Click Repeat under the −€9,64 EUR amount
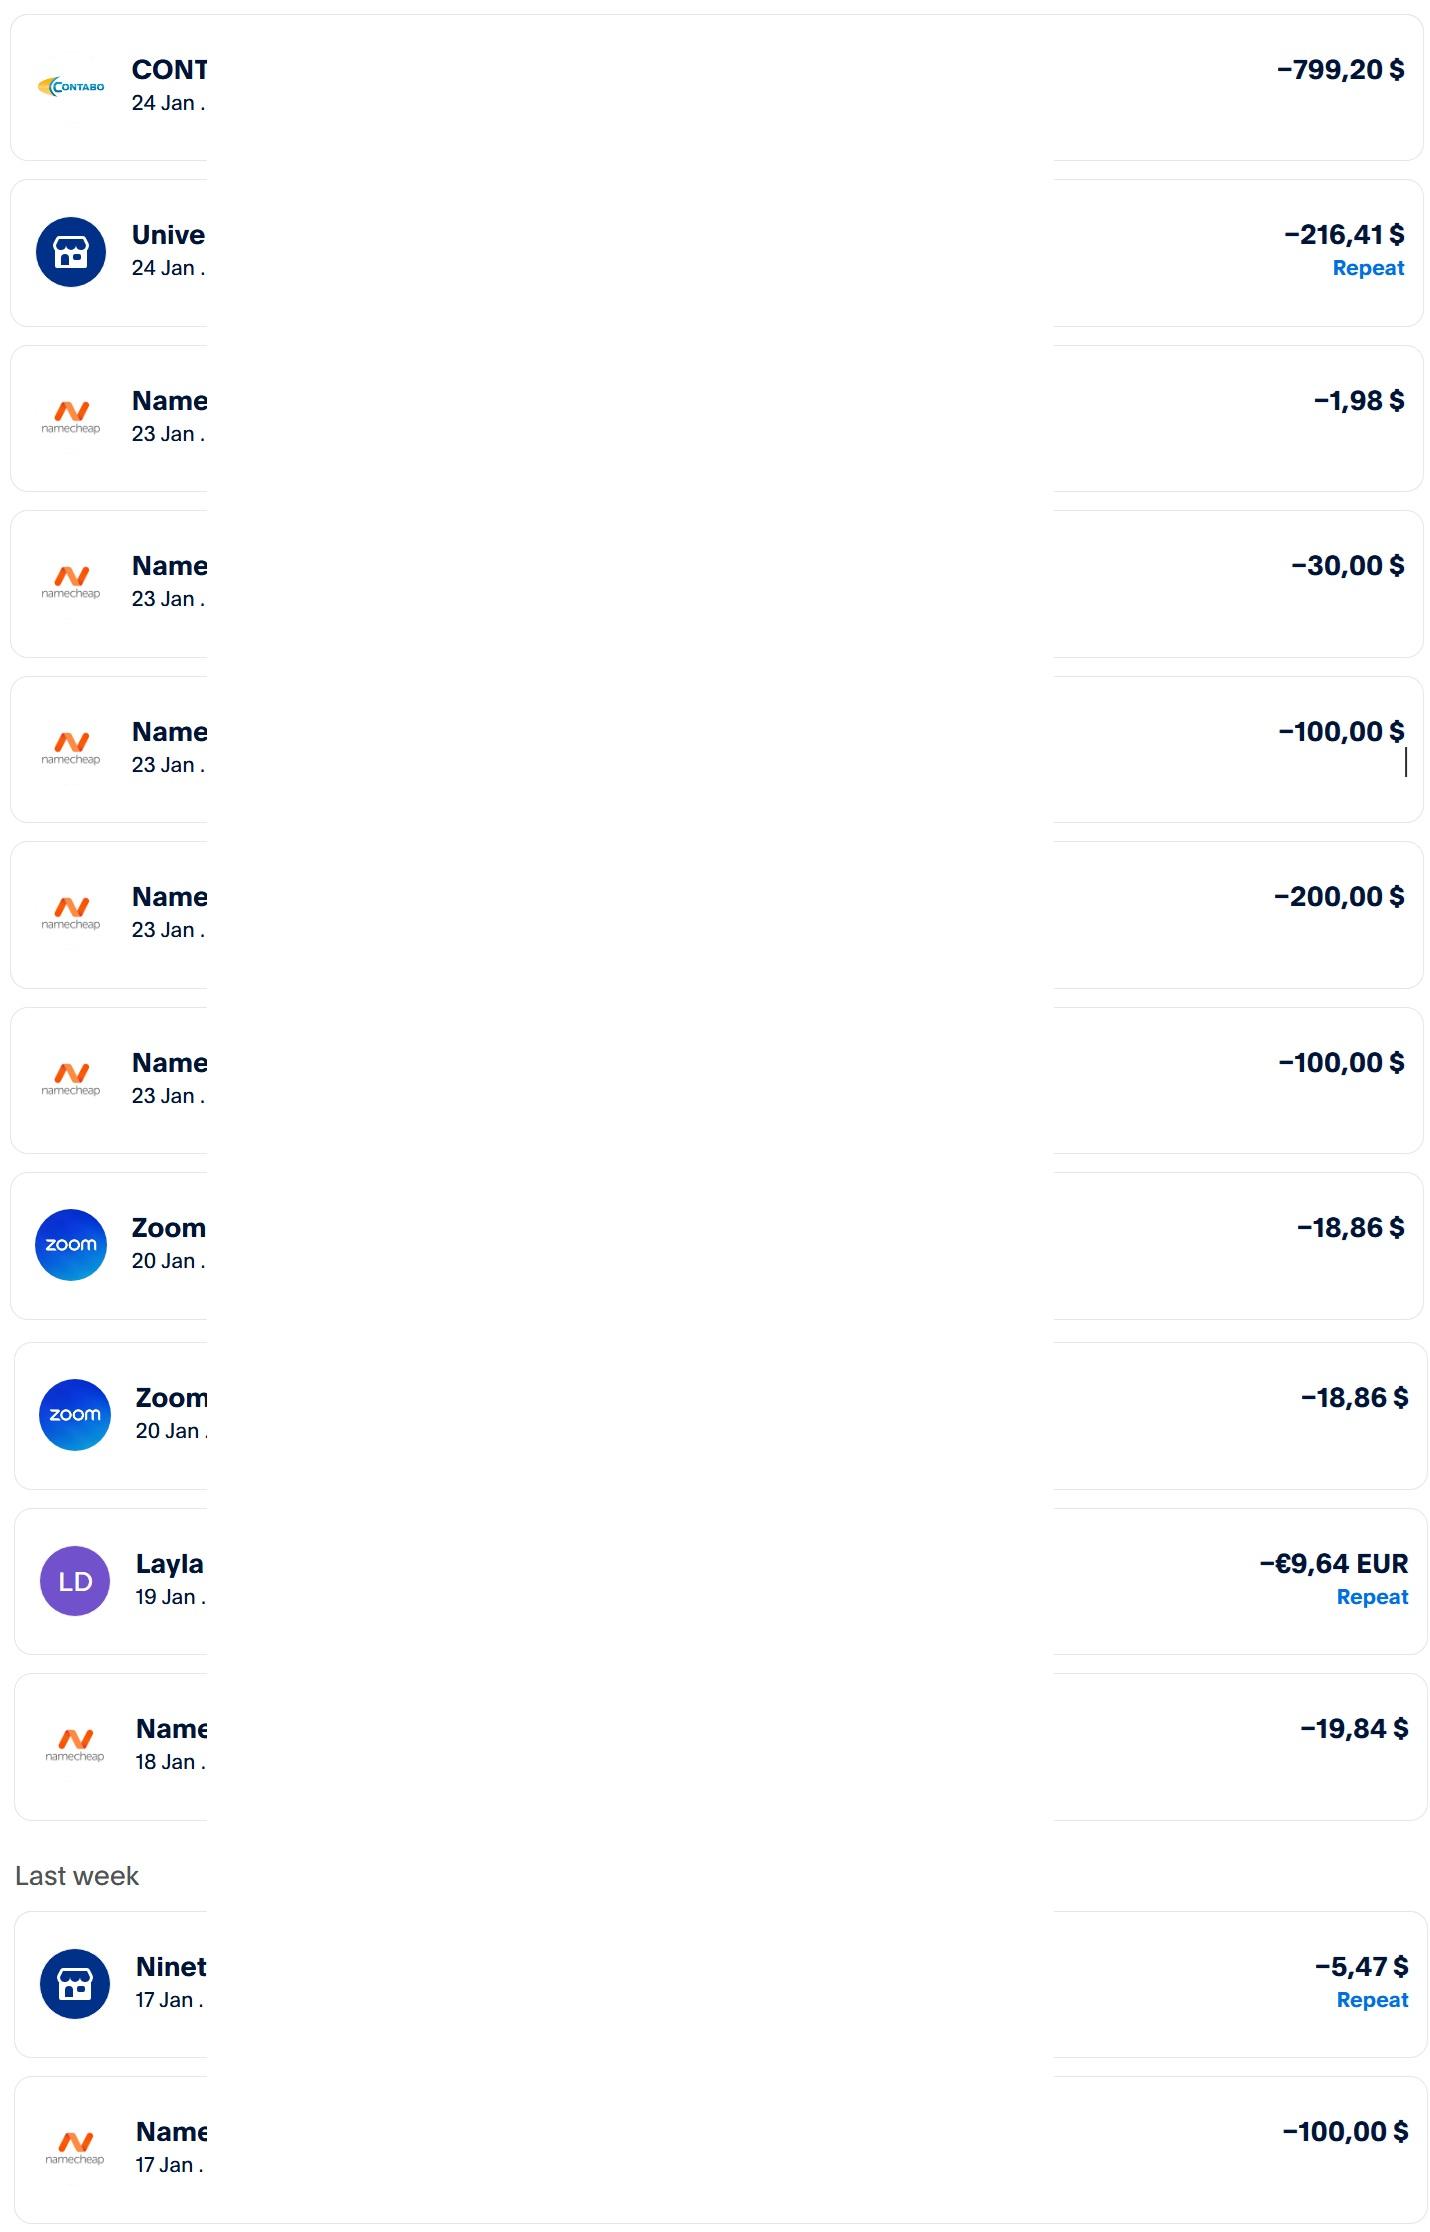This screenshot has height=2232, width=1430. pos(1372,1597)
